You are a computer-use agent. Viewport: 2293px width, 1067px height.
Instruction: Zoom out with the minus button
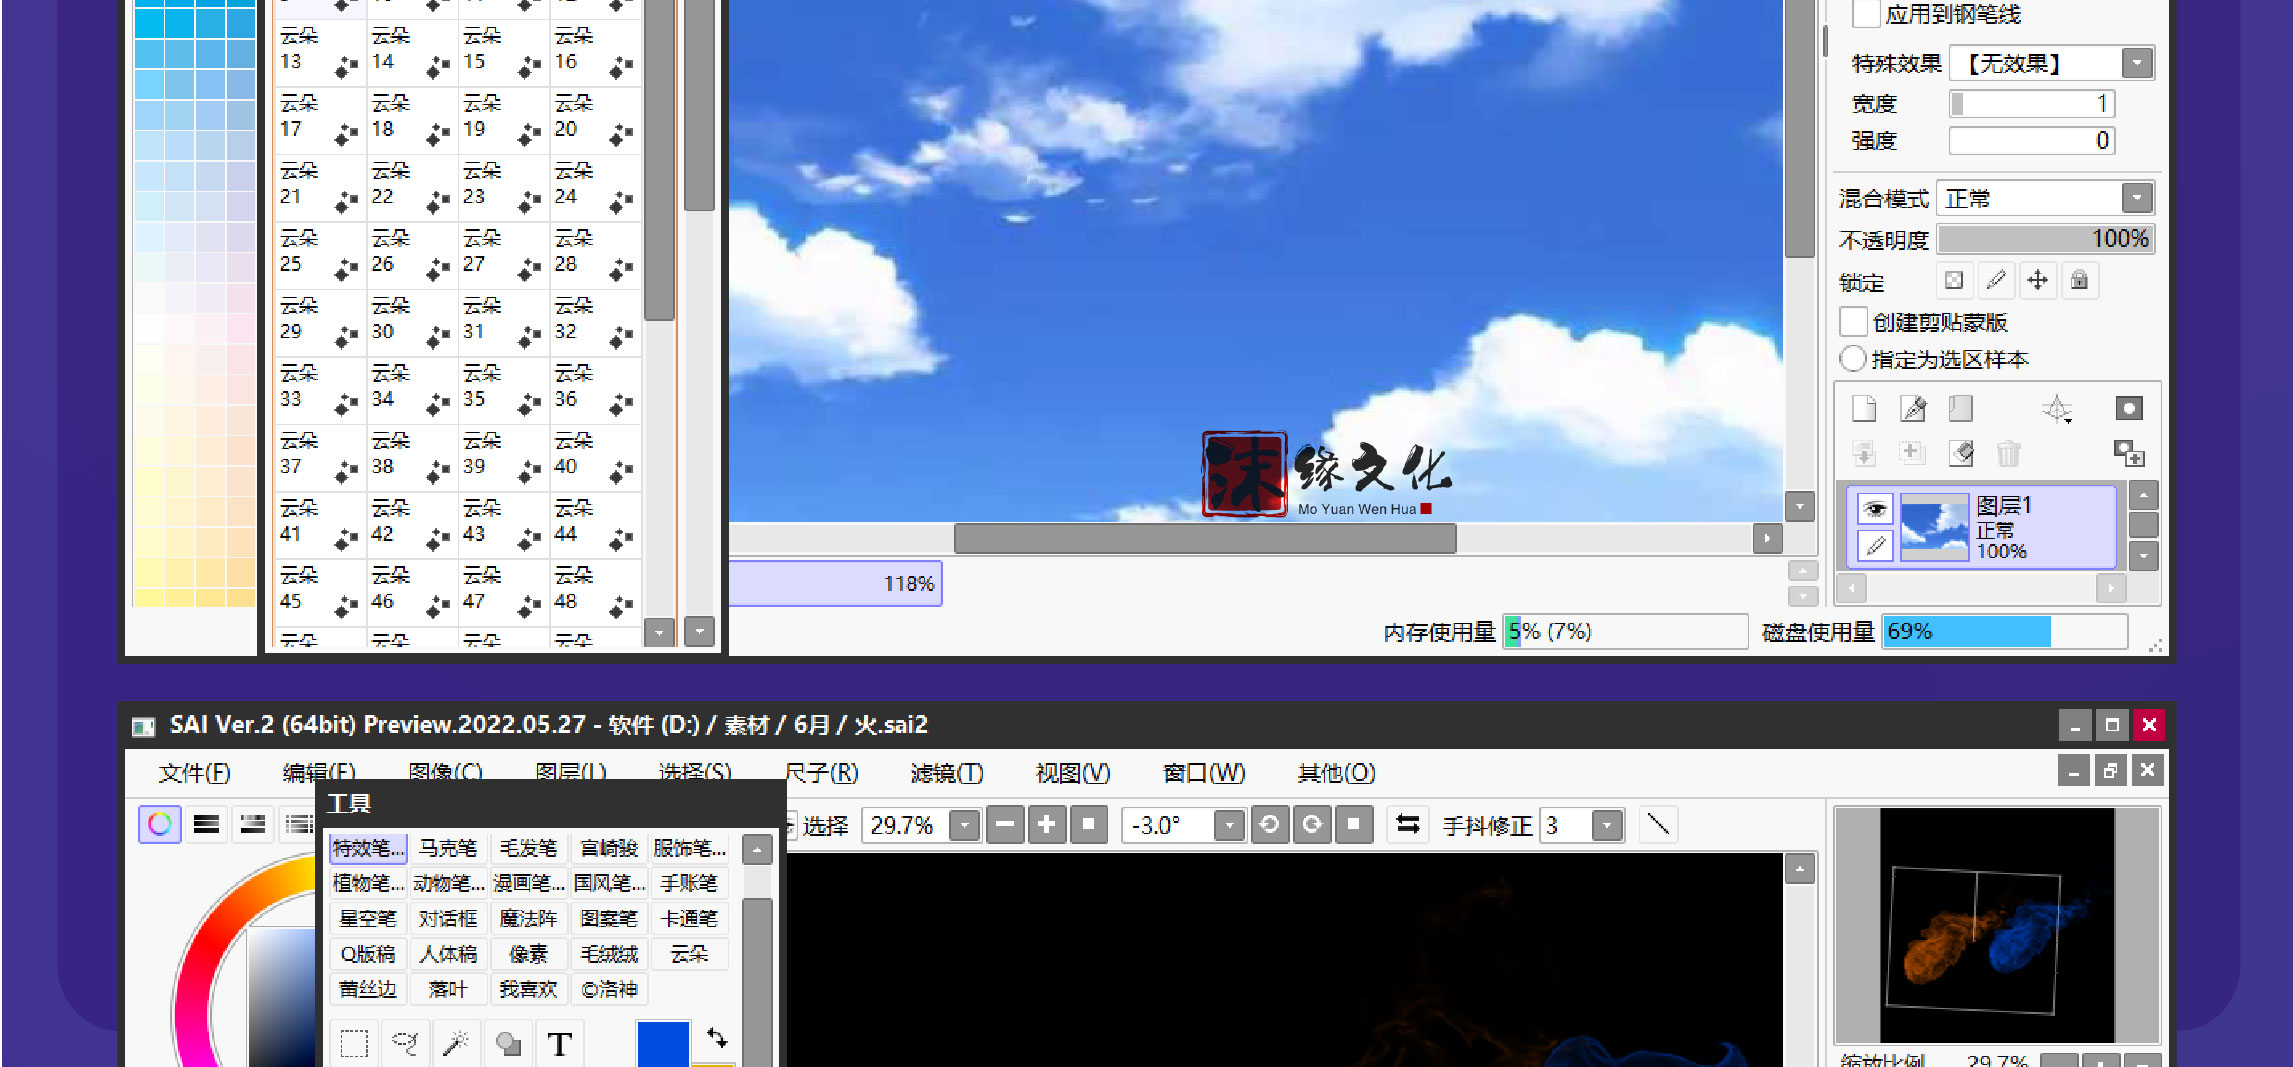[x=1005, y=825]
